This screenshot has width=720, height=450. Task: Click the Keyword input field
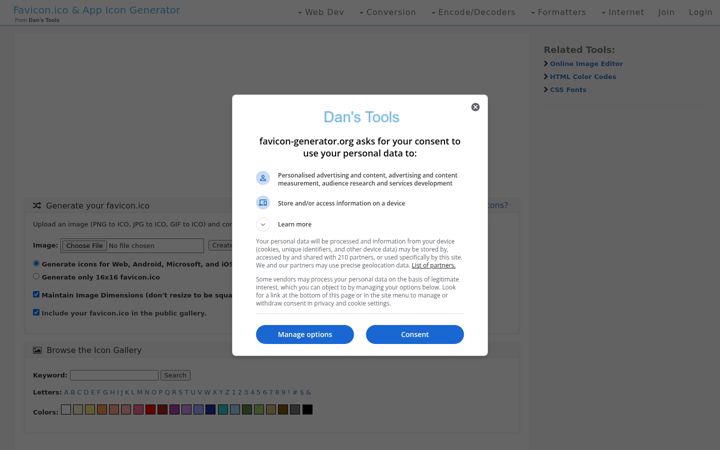[x=114, y=375]
